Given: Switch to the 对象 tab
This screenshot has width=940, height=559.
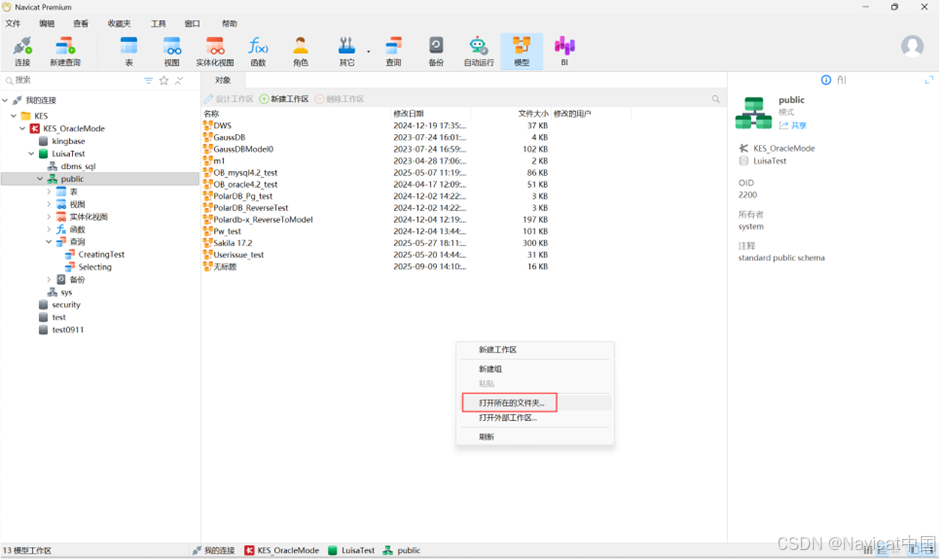Looking at the screenshot, I should tap(222, 80).
